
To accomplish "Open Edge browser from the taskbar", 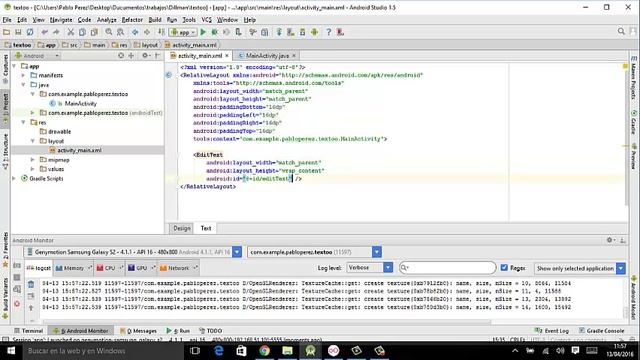I will tap(219, 351).
